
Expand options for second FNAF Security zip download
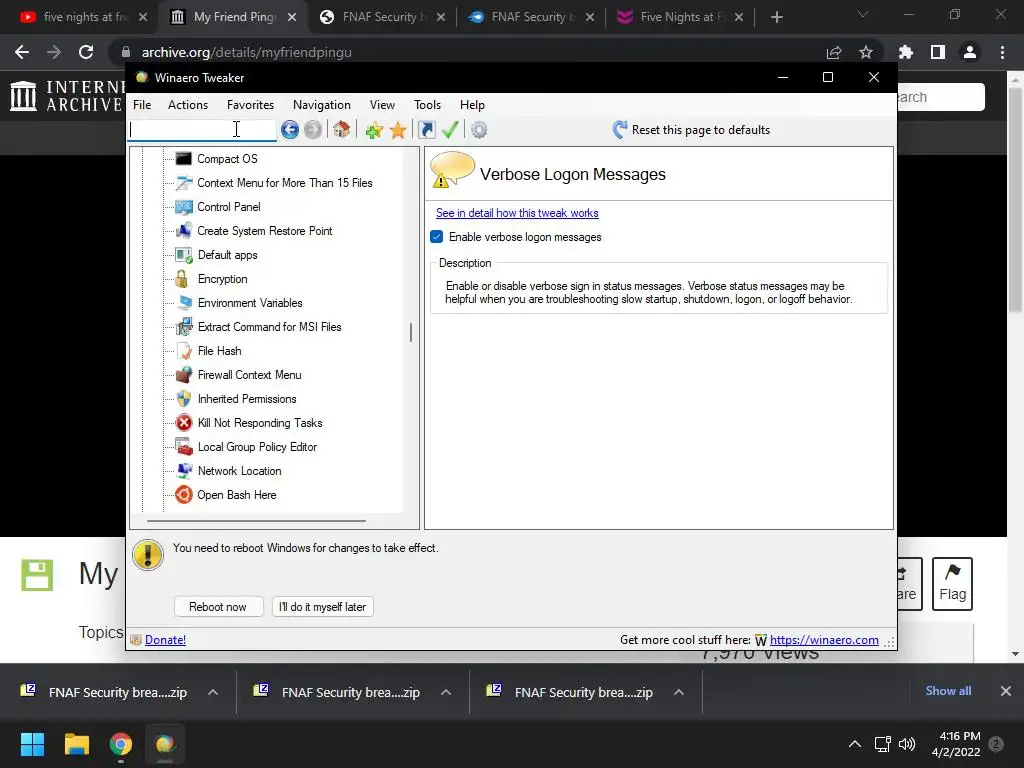[446, 692]
